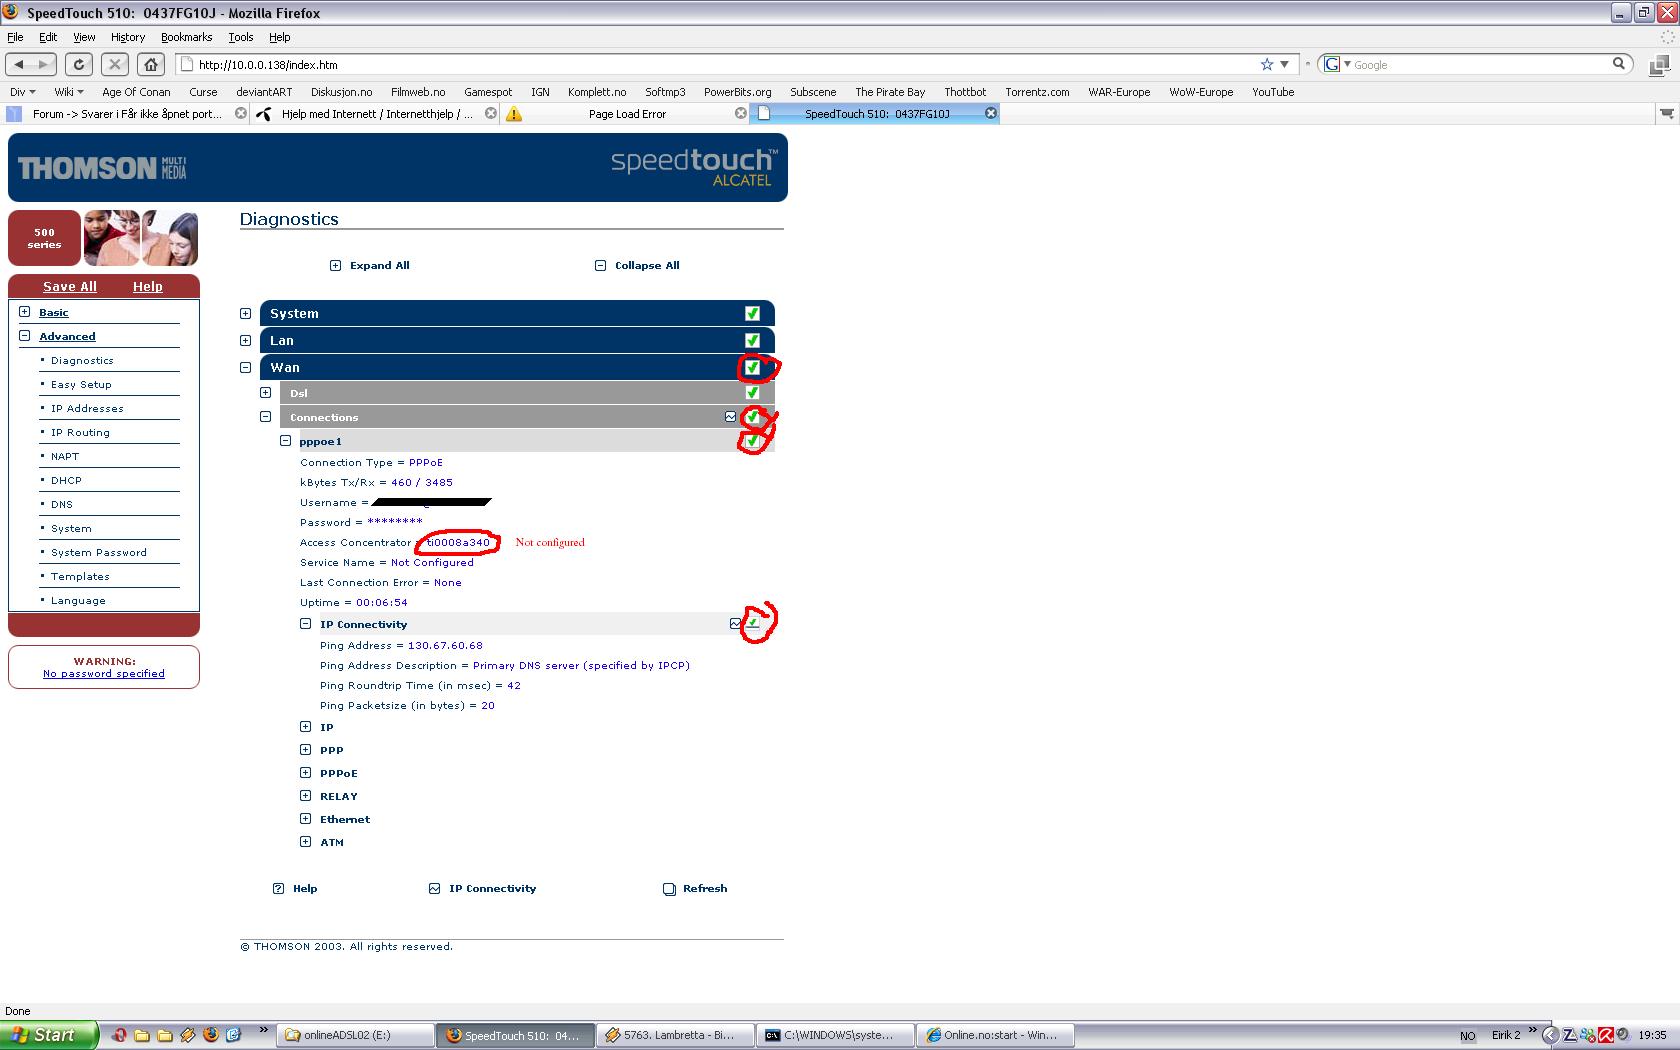Click the Help question-mark icon at bottom
Screen dimensions: 1680x1050
coord(278,888)
